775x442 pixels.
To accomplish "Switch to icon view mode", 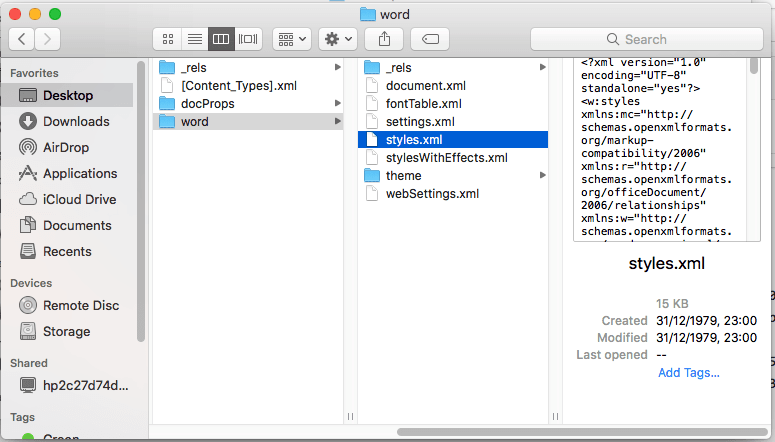I will tap(168, 39).
